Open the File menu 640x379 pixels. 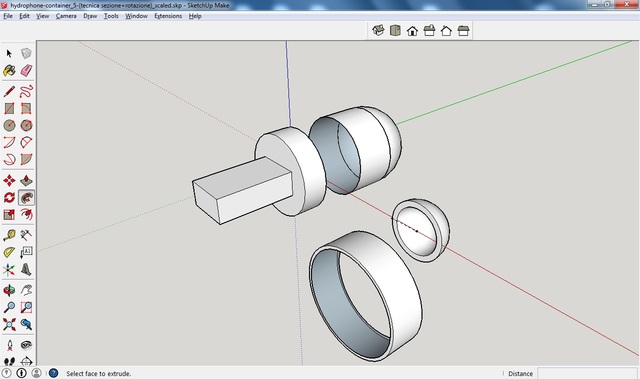pos(8,16)
